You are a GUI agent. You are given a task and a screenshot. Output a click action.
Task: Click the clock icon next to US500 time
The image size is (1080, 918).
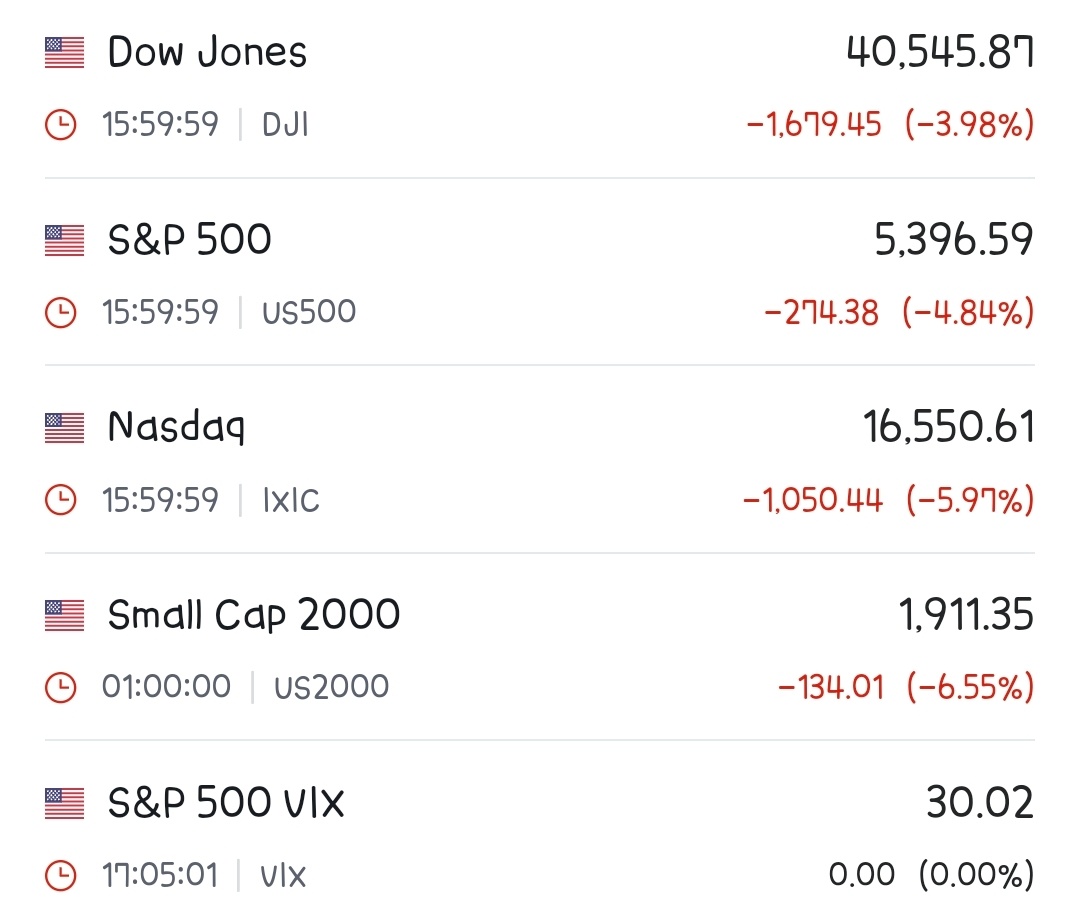tap(61, 313)
